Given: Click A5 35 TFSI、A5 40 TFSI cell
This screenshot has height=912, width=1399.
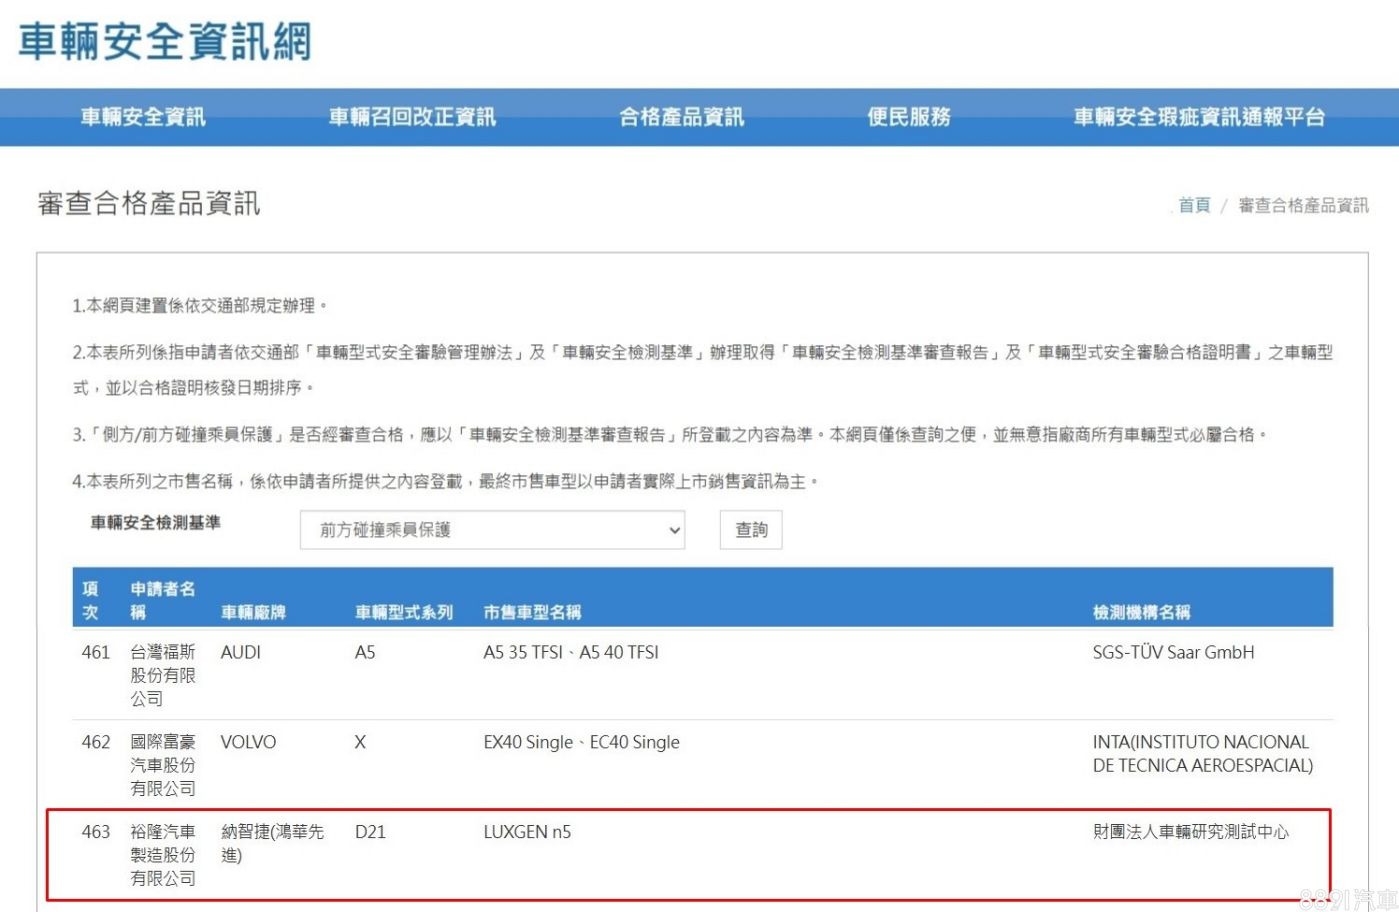Looking at the screenshot, I should point(571,652).
